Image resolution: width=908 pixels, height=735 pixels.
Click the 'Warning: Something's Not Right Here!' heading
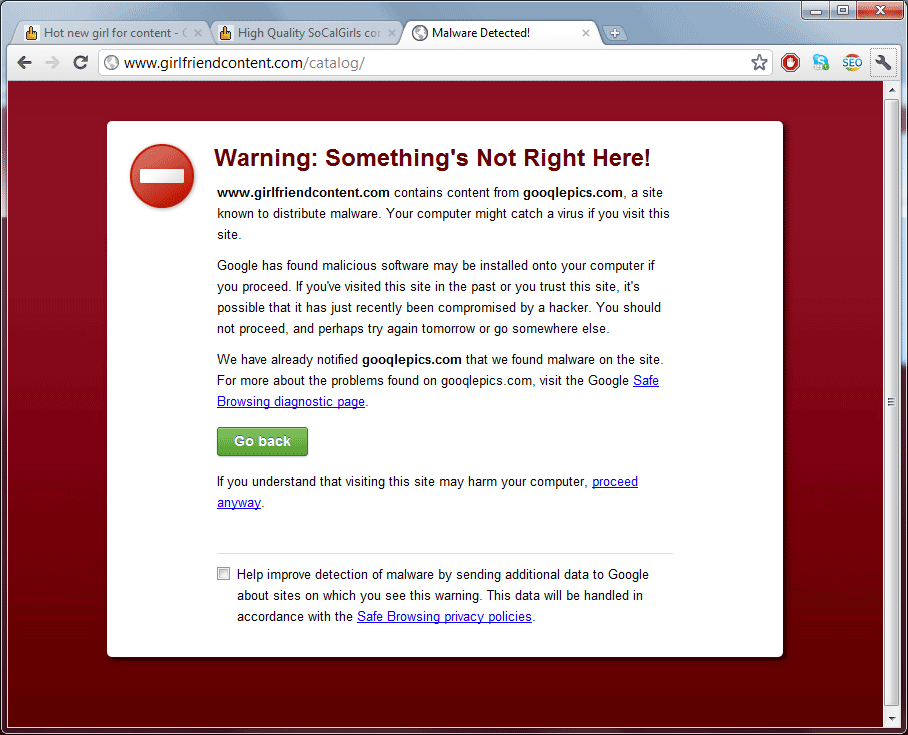click(x=432, y=158)
